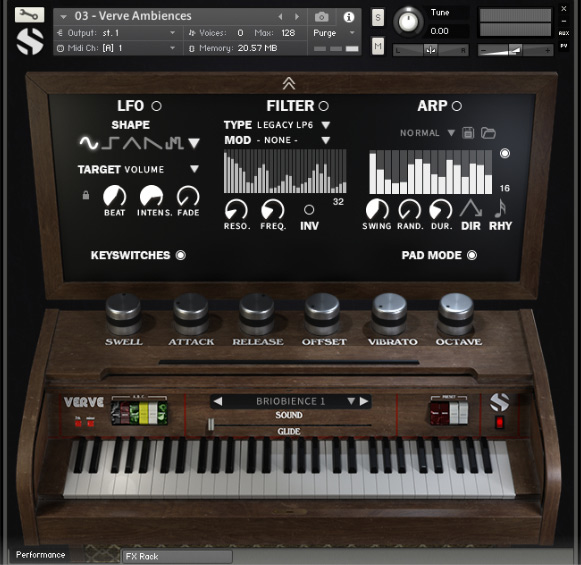
Task: Click the arp RHY note icon
Action: (x=500, y=209)
